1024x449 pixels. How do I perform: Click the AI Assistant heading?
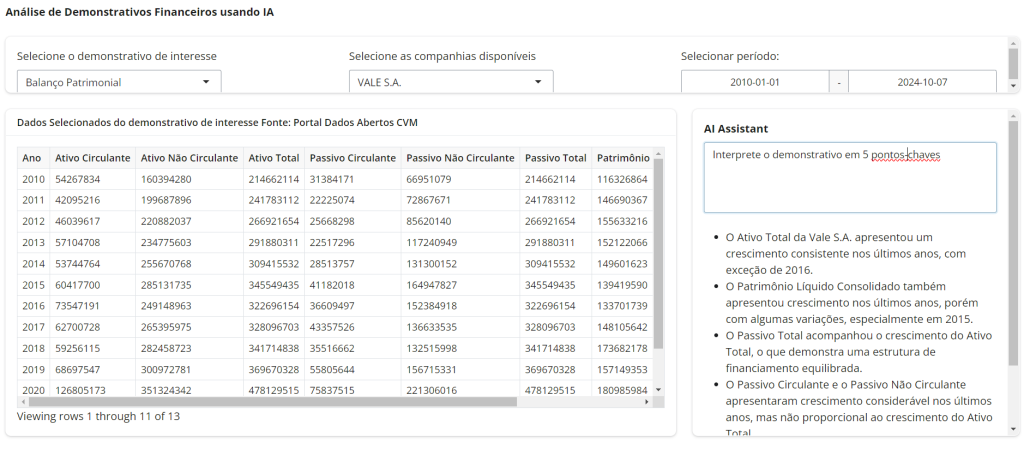click(736, 129)
